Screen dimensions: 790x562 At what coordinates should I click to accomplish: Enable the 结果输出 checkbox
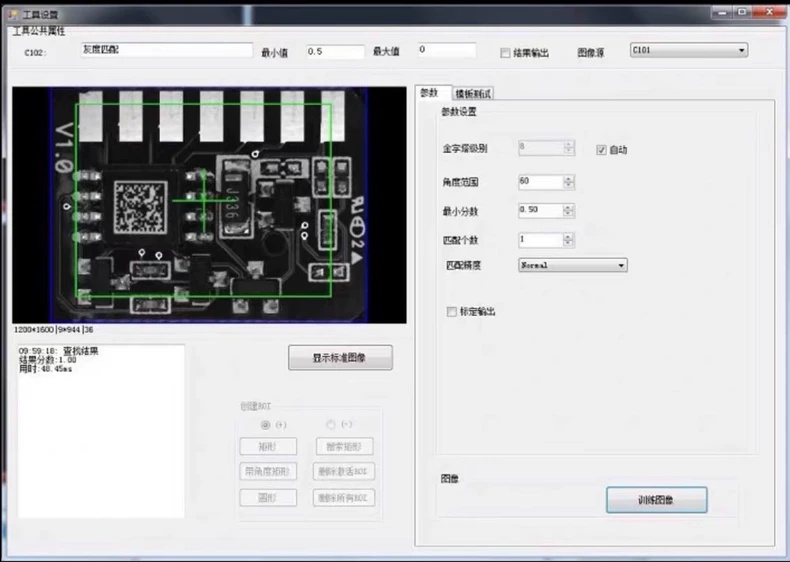pos(505,53)
